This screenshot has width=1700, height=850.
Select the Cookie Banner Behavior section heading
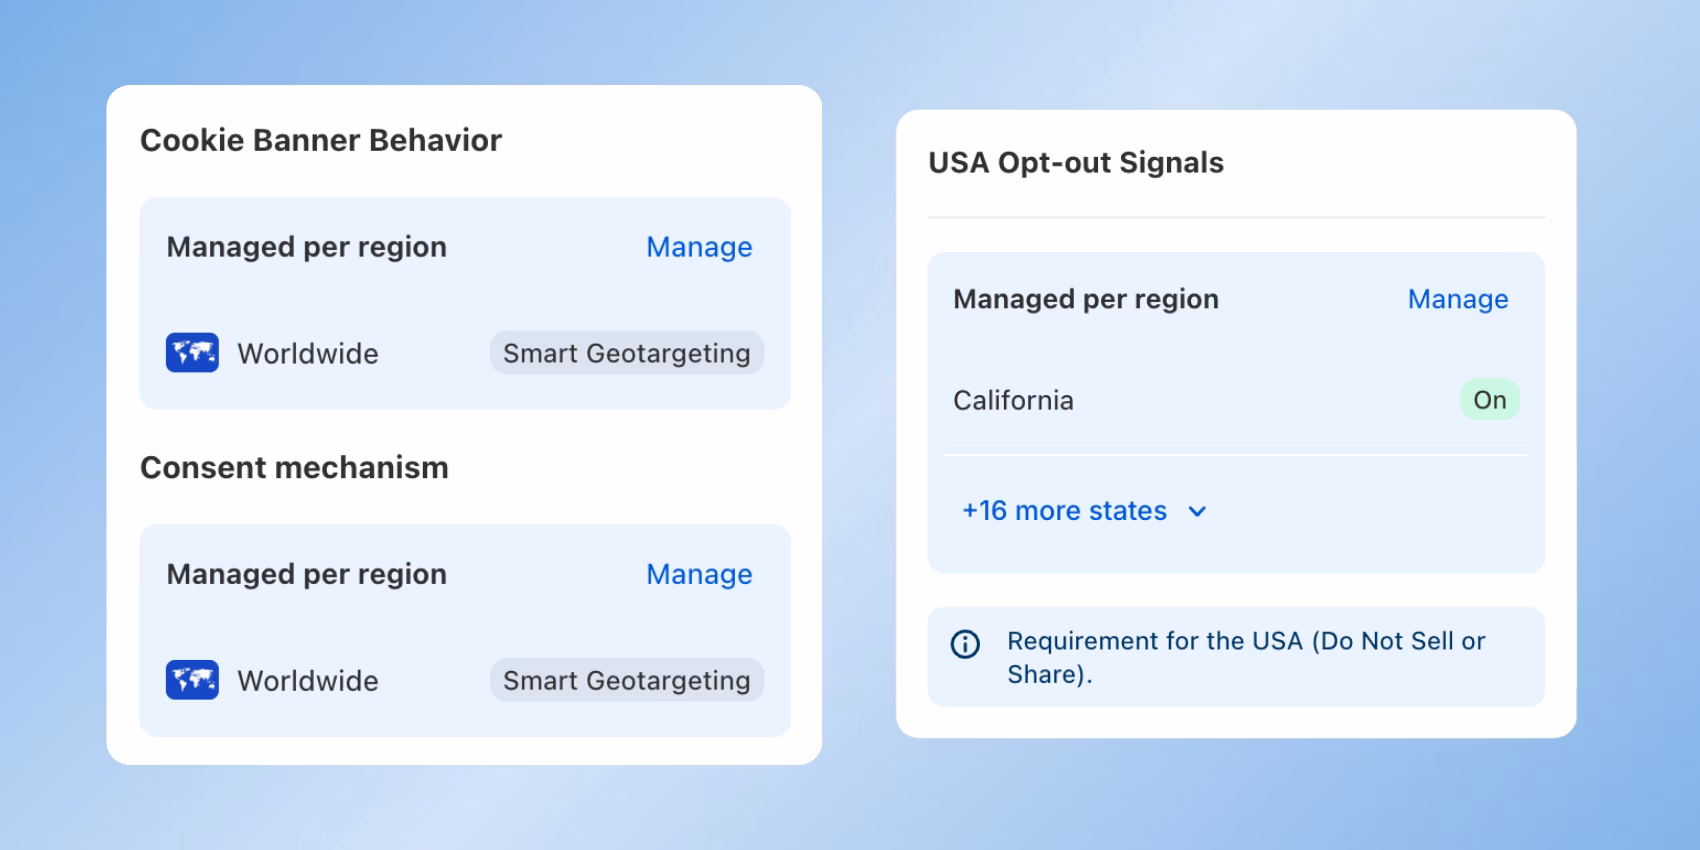(x=321, y=140)
